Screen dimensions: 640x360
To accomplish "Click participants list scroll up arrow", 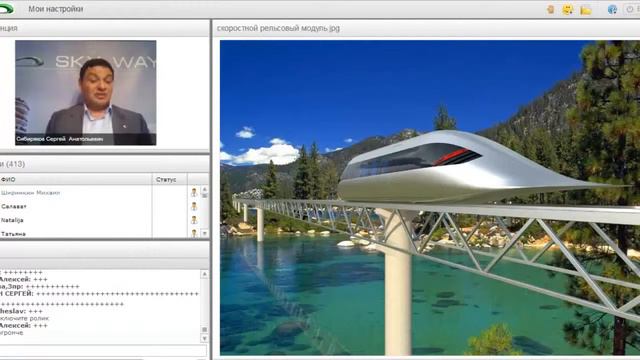I will [205, 190].
